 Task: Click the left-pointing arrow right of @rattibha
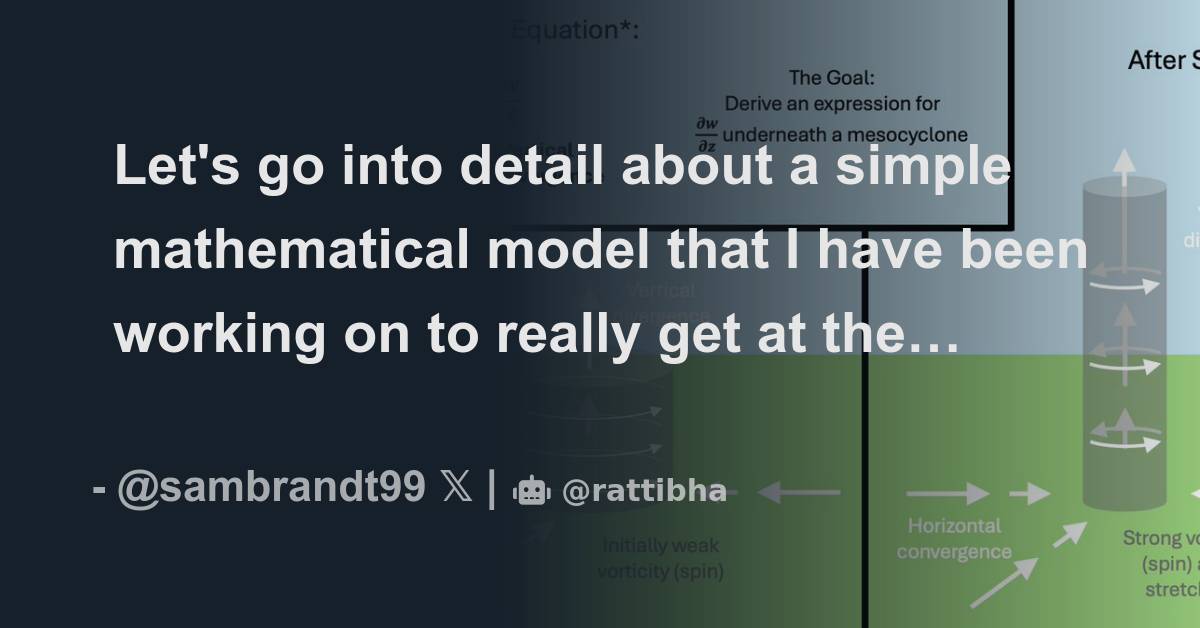pos(798,492)
